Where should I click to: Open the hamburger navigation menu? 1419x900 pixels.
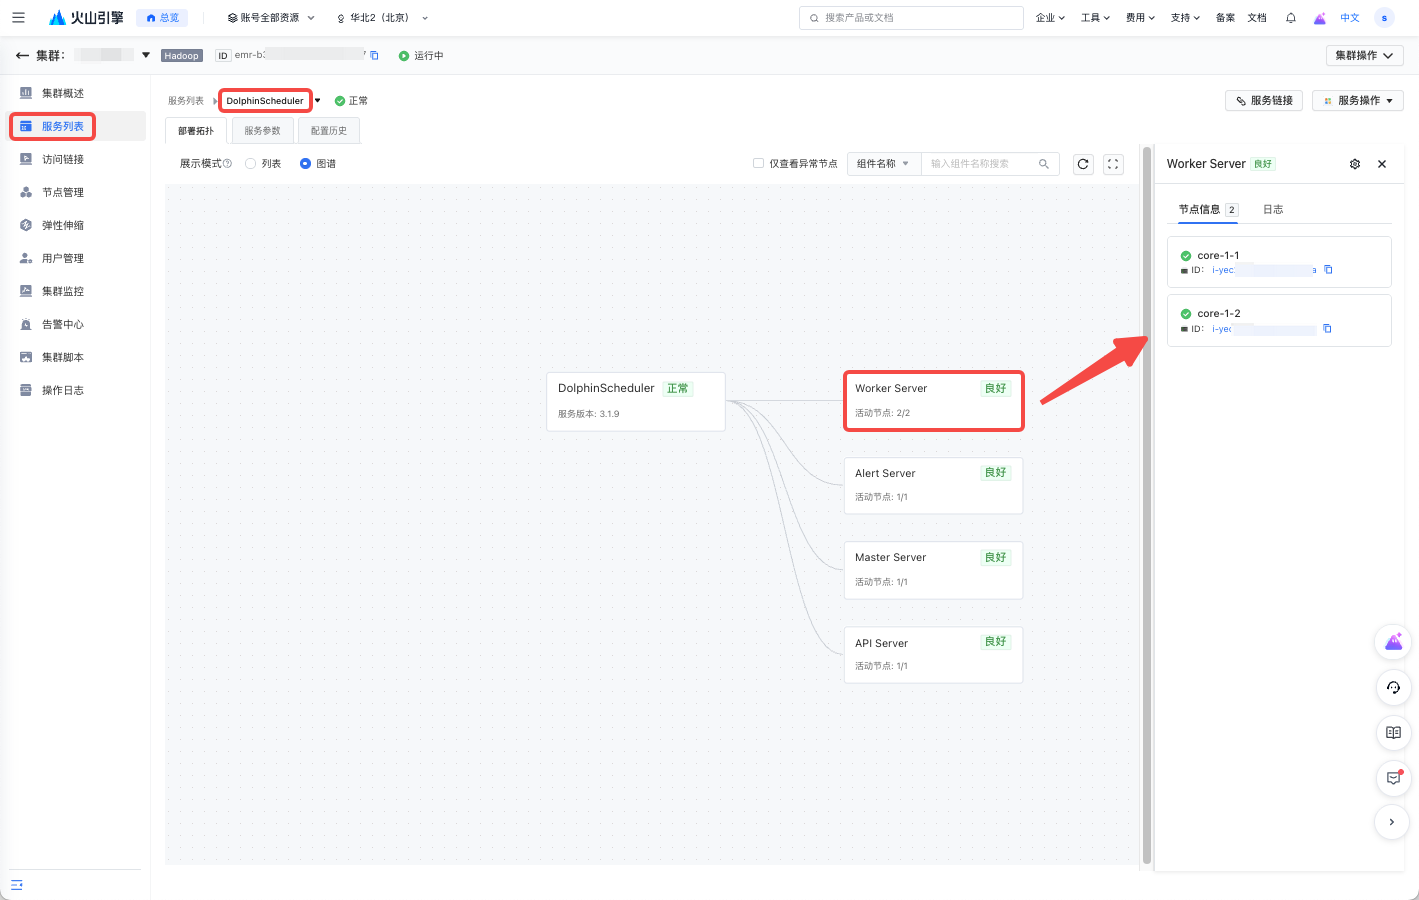point(18,18)
